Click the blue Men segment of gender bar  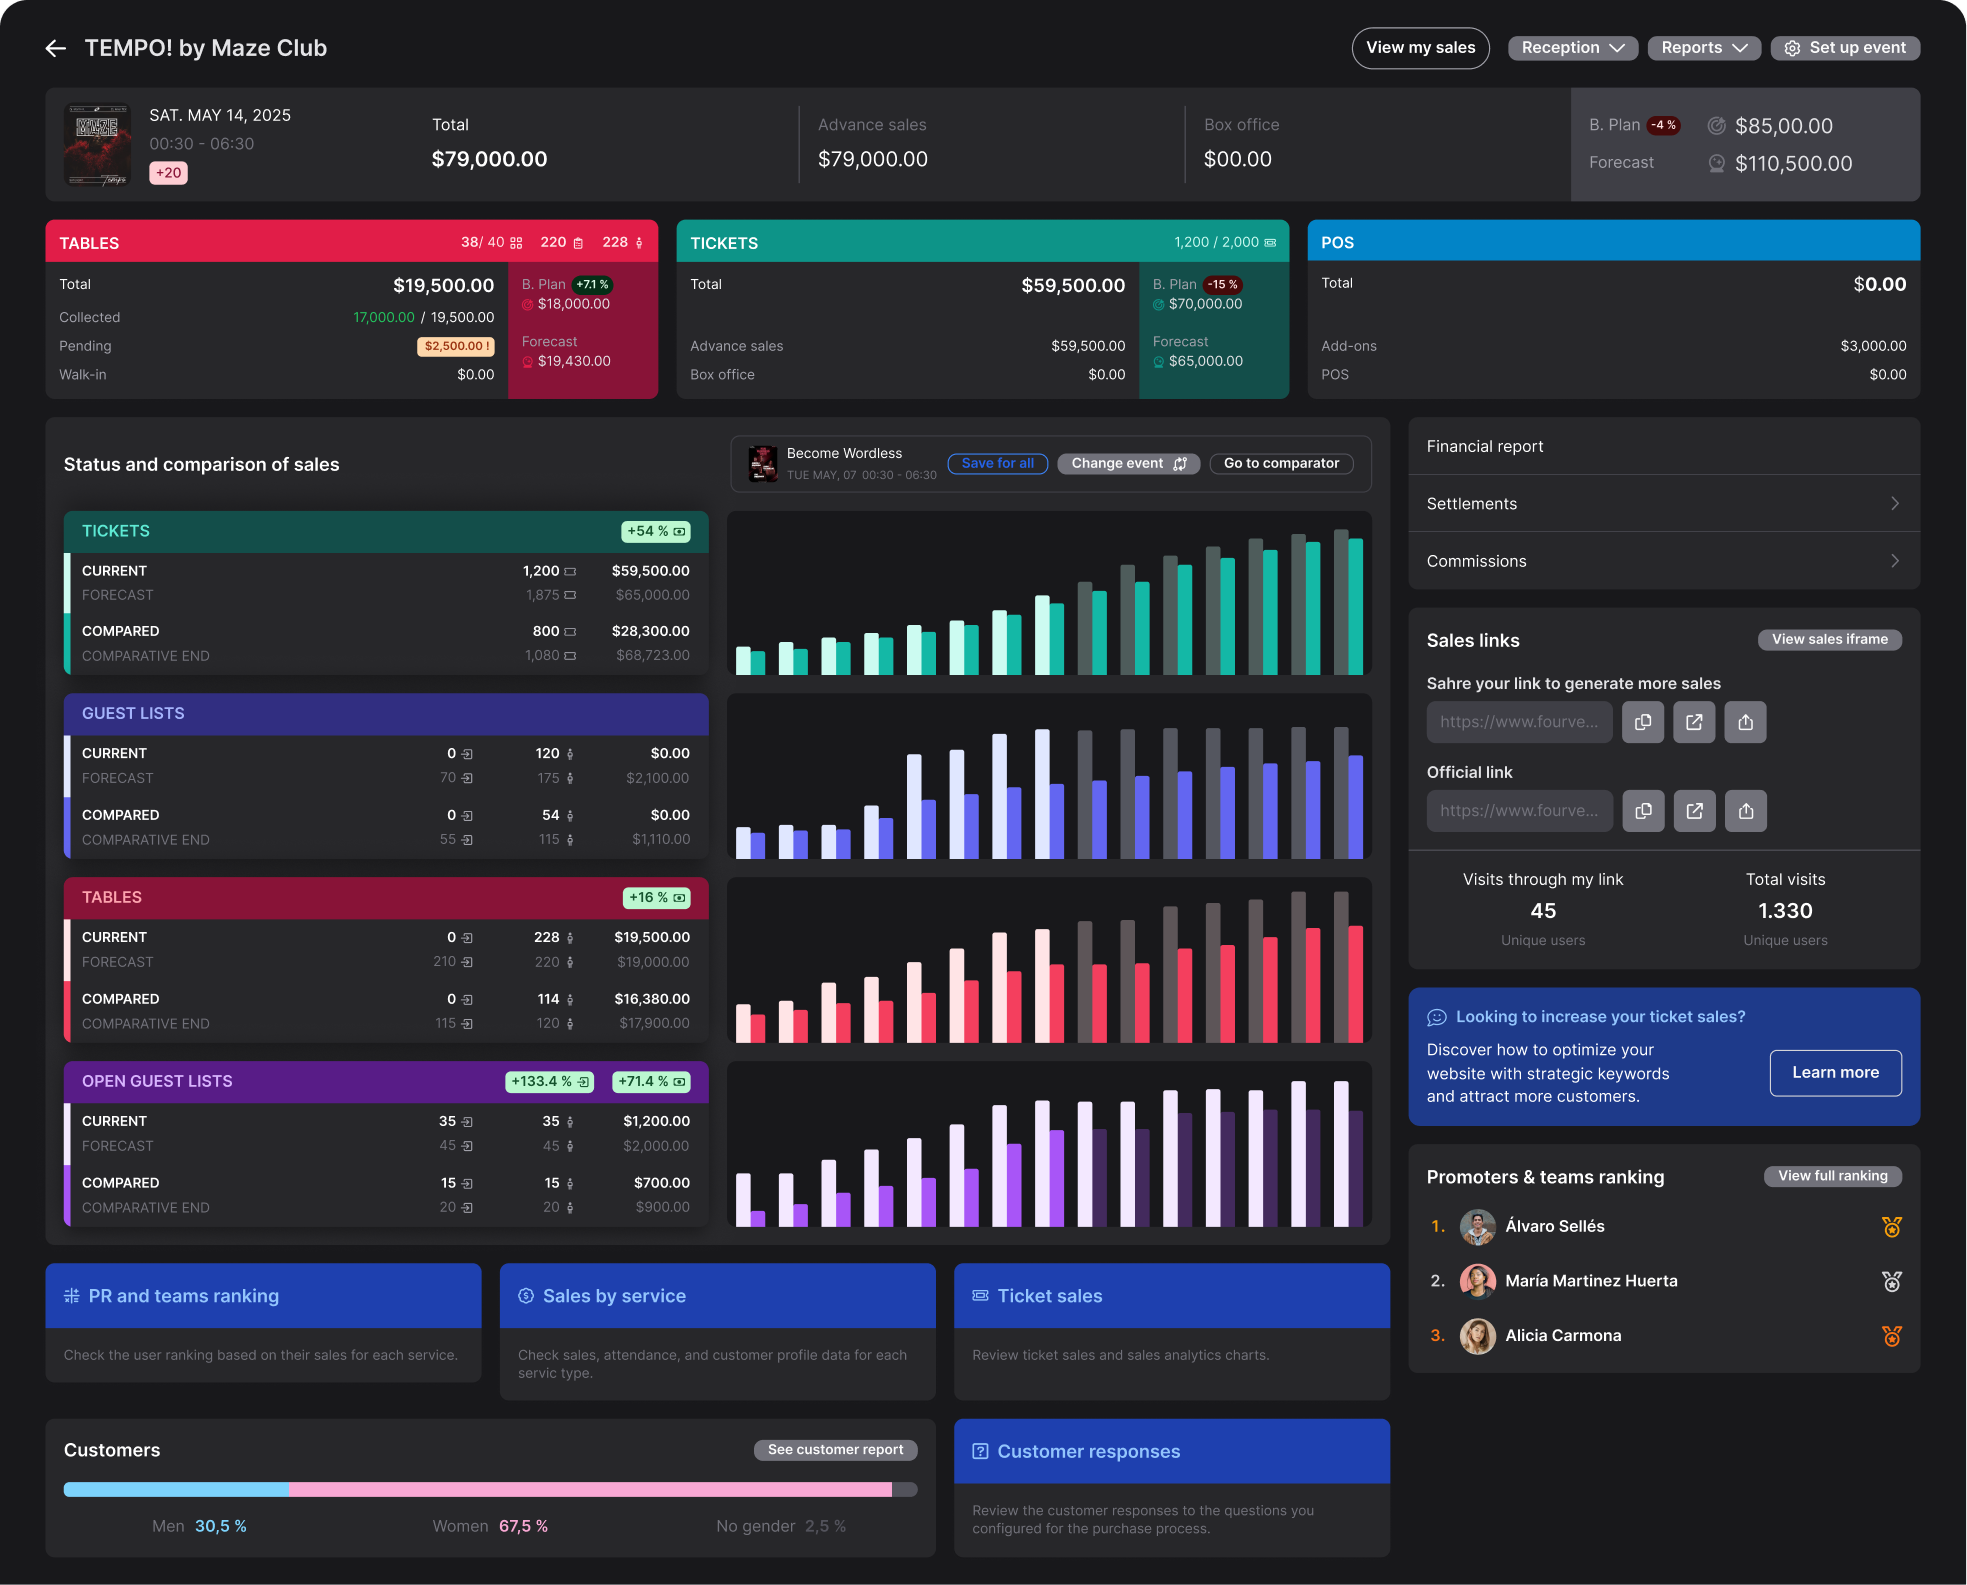click(176, 1490)
